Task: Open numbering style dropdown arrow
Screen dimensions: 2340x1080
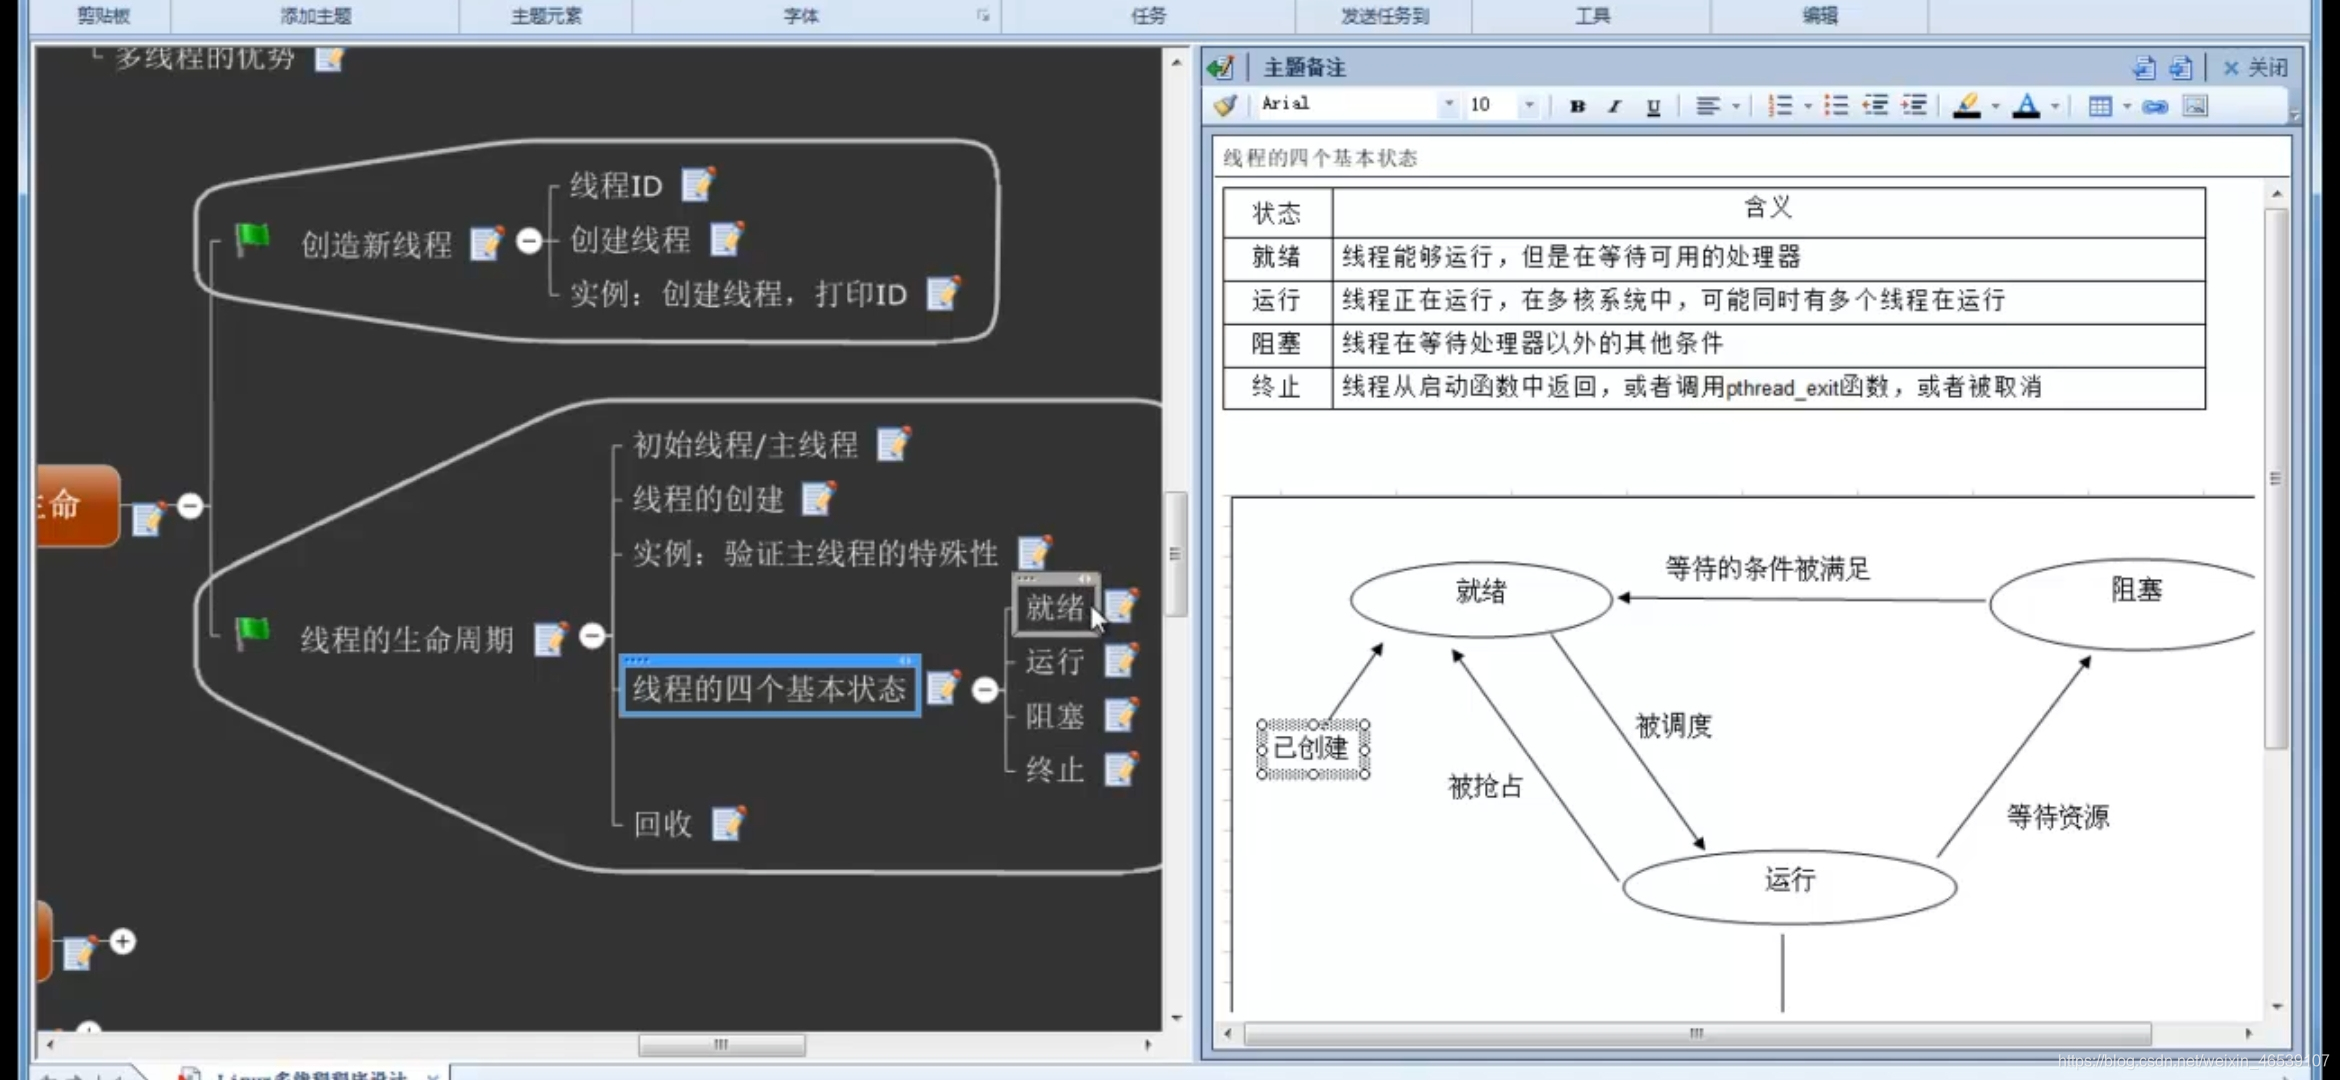Action: (1808, 105)
